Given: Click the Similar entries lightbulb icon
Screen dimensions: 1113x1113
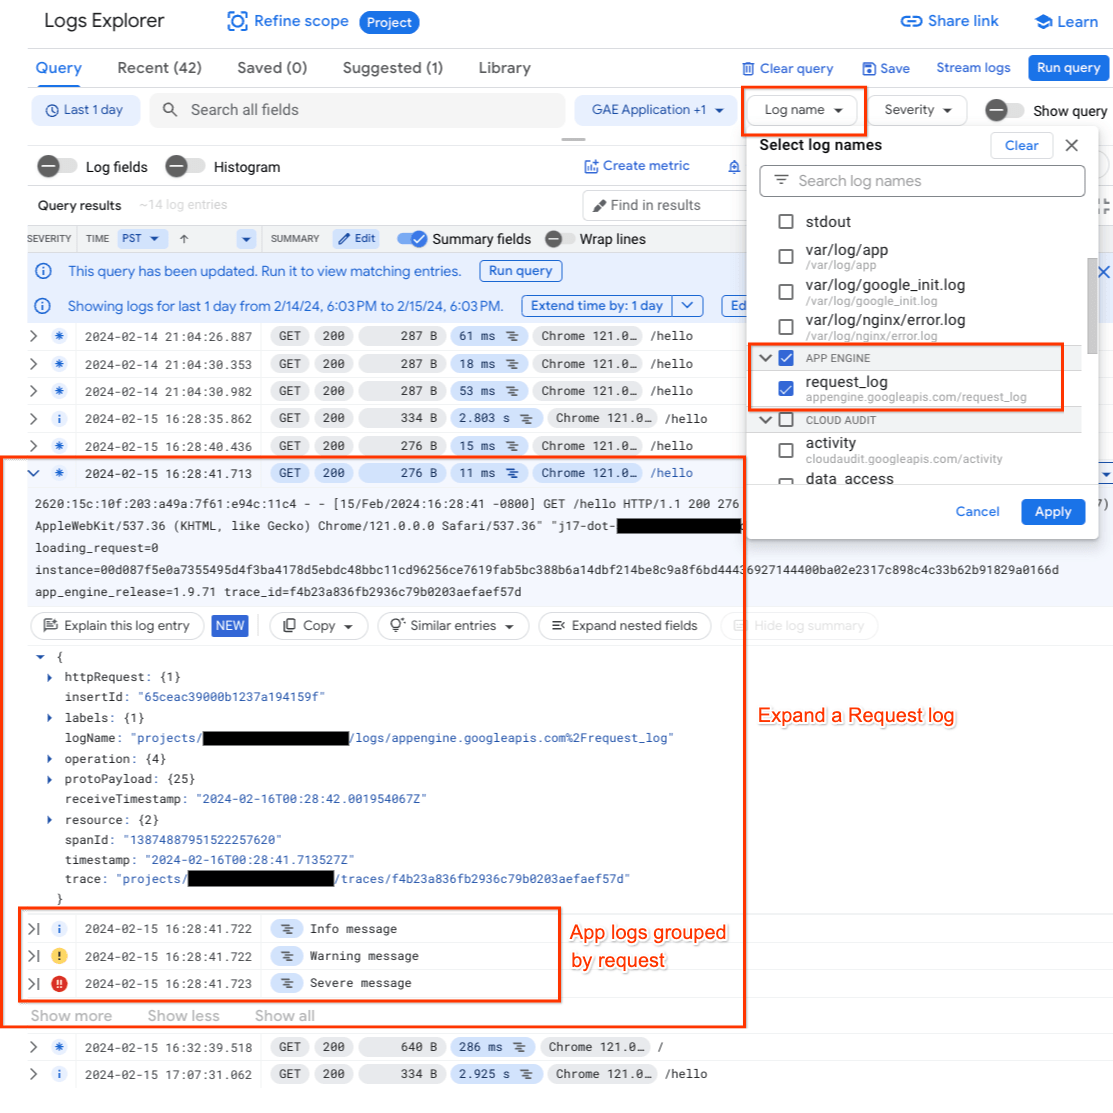Looking at the screenshot, I should pos(397,625).
